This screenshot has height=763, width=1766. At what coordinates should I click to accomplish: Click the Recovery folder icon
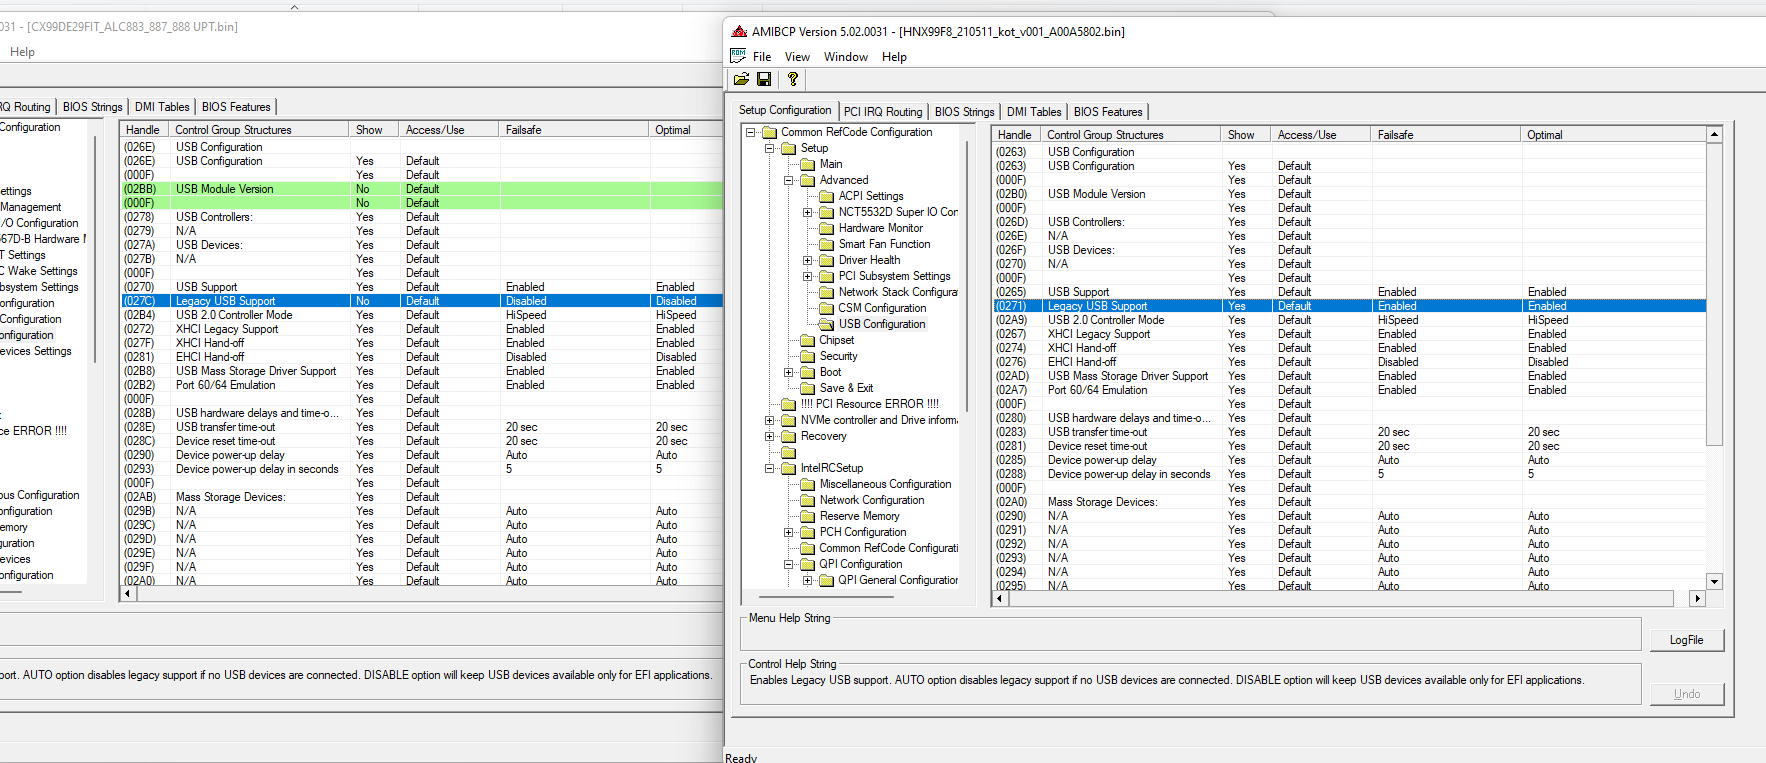pyautogui.click(x=789, y=437)
